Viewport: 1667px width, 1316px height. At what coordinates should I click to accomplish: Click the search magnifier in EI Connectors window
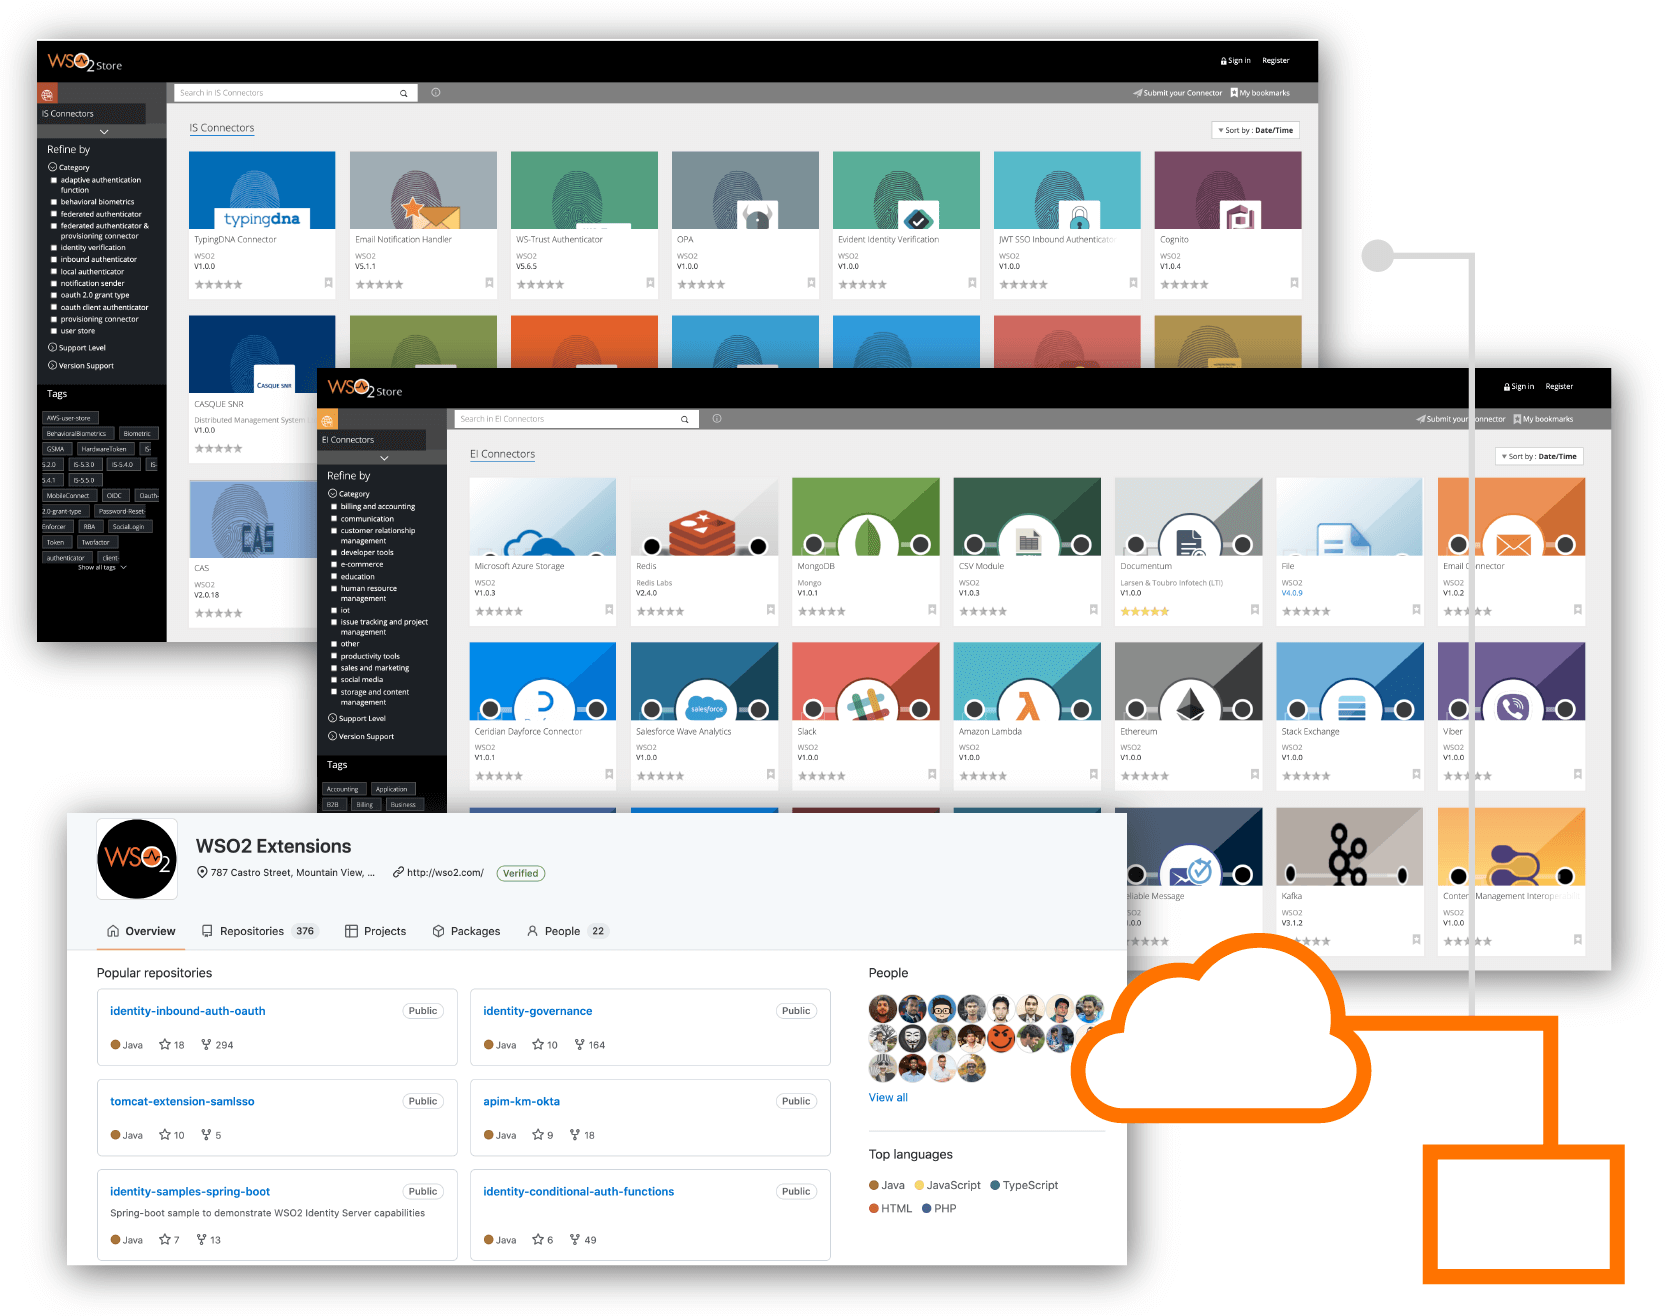(684, 419)
